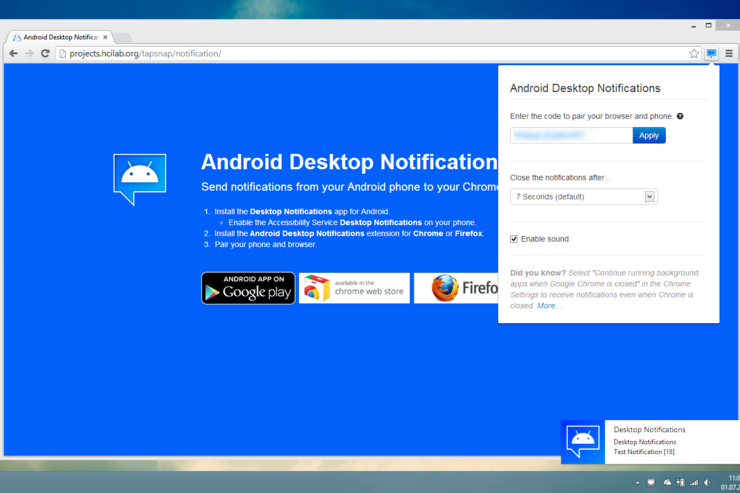Click the help question mark icon
740x493 pixels.
[x=680, y=116]
